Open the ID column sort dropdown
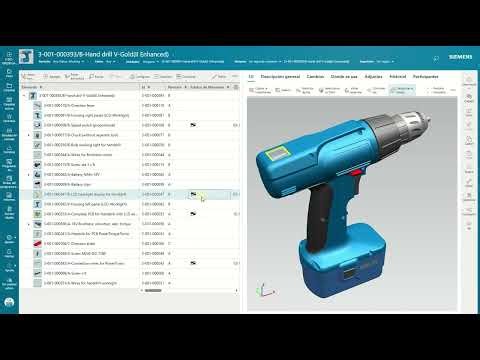 point(149,87)
